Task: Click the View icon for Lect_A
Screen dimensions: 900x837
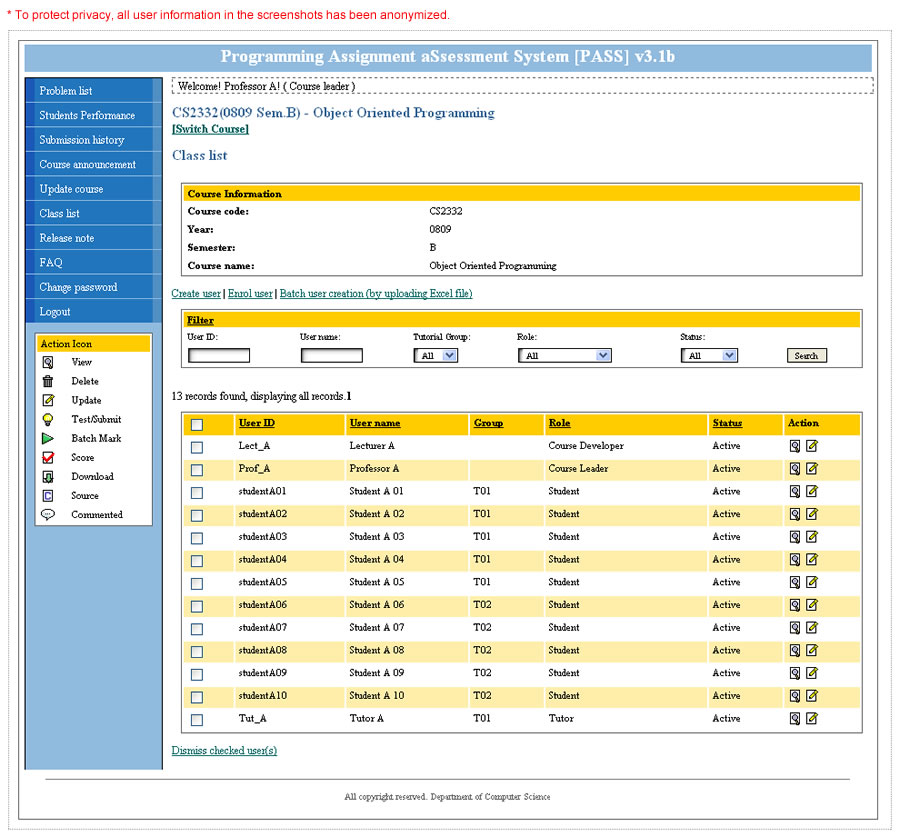Action: pyautogui.click(x=795, y=446)
